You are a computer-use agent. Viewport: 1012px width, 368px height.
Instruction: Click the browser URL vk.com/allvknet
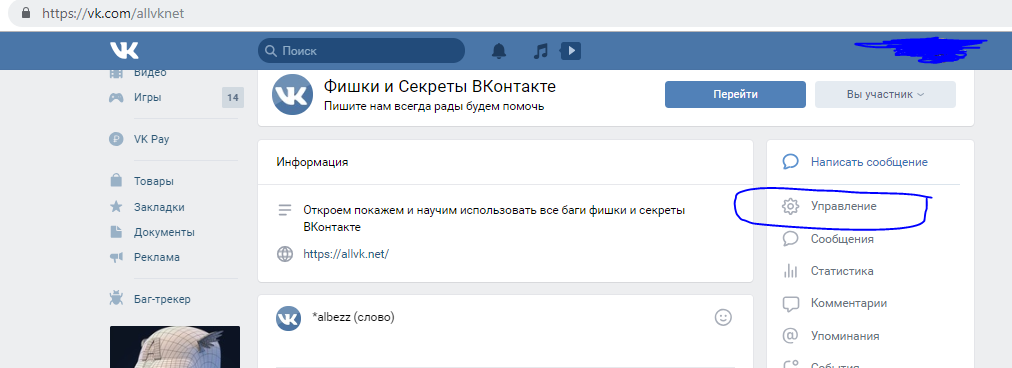tap(114, 13)
